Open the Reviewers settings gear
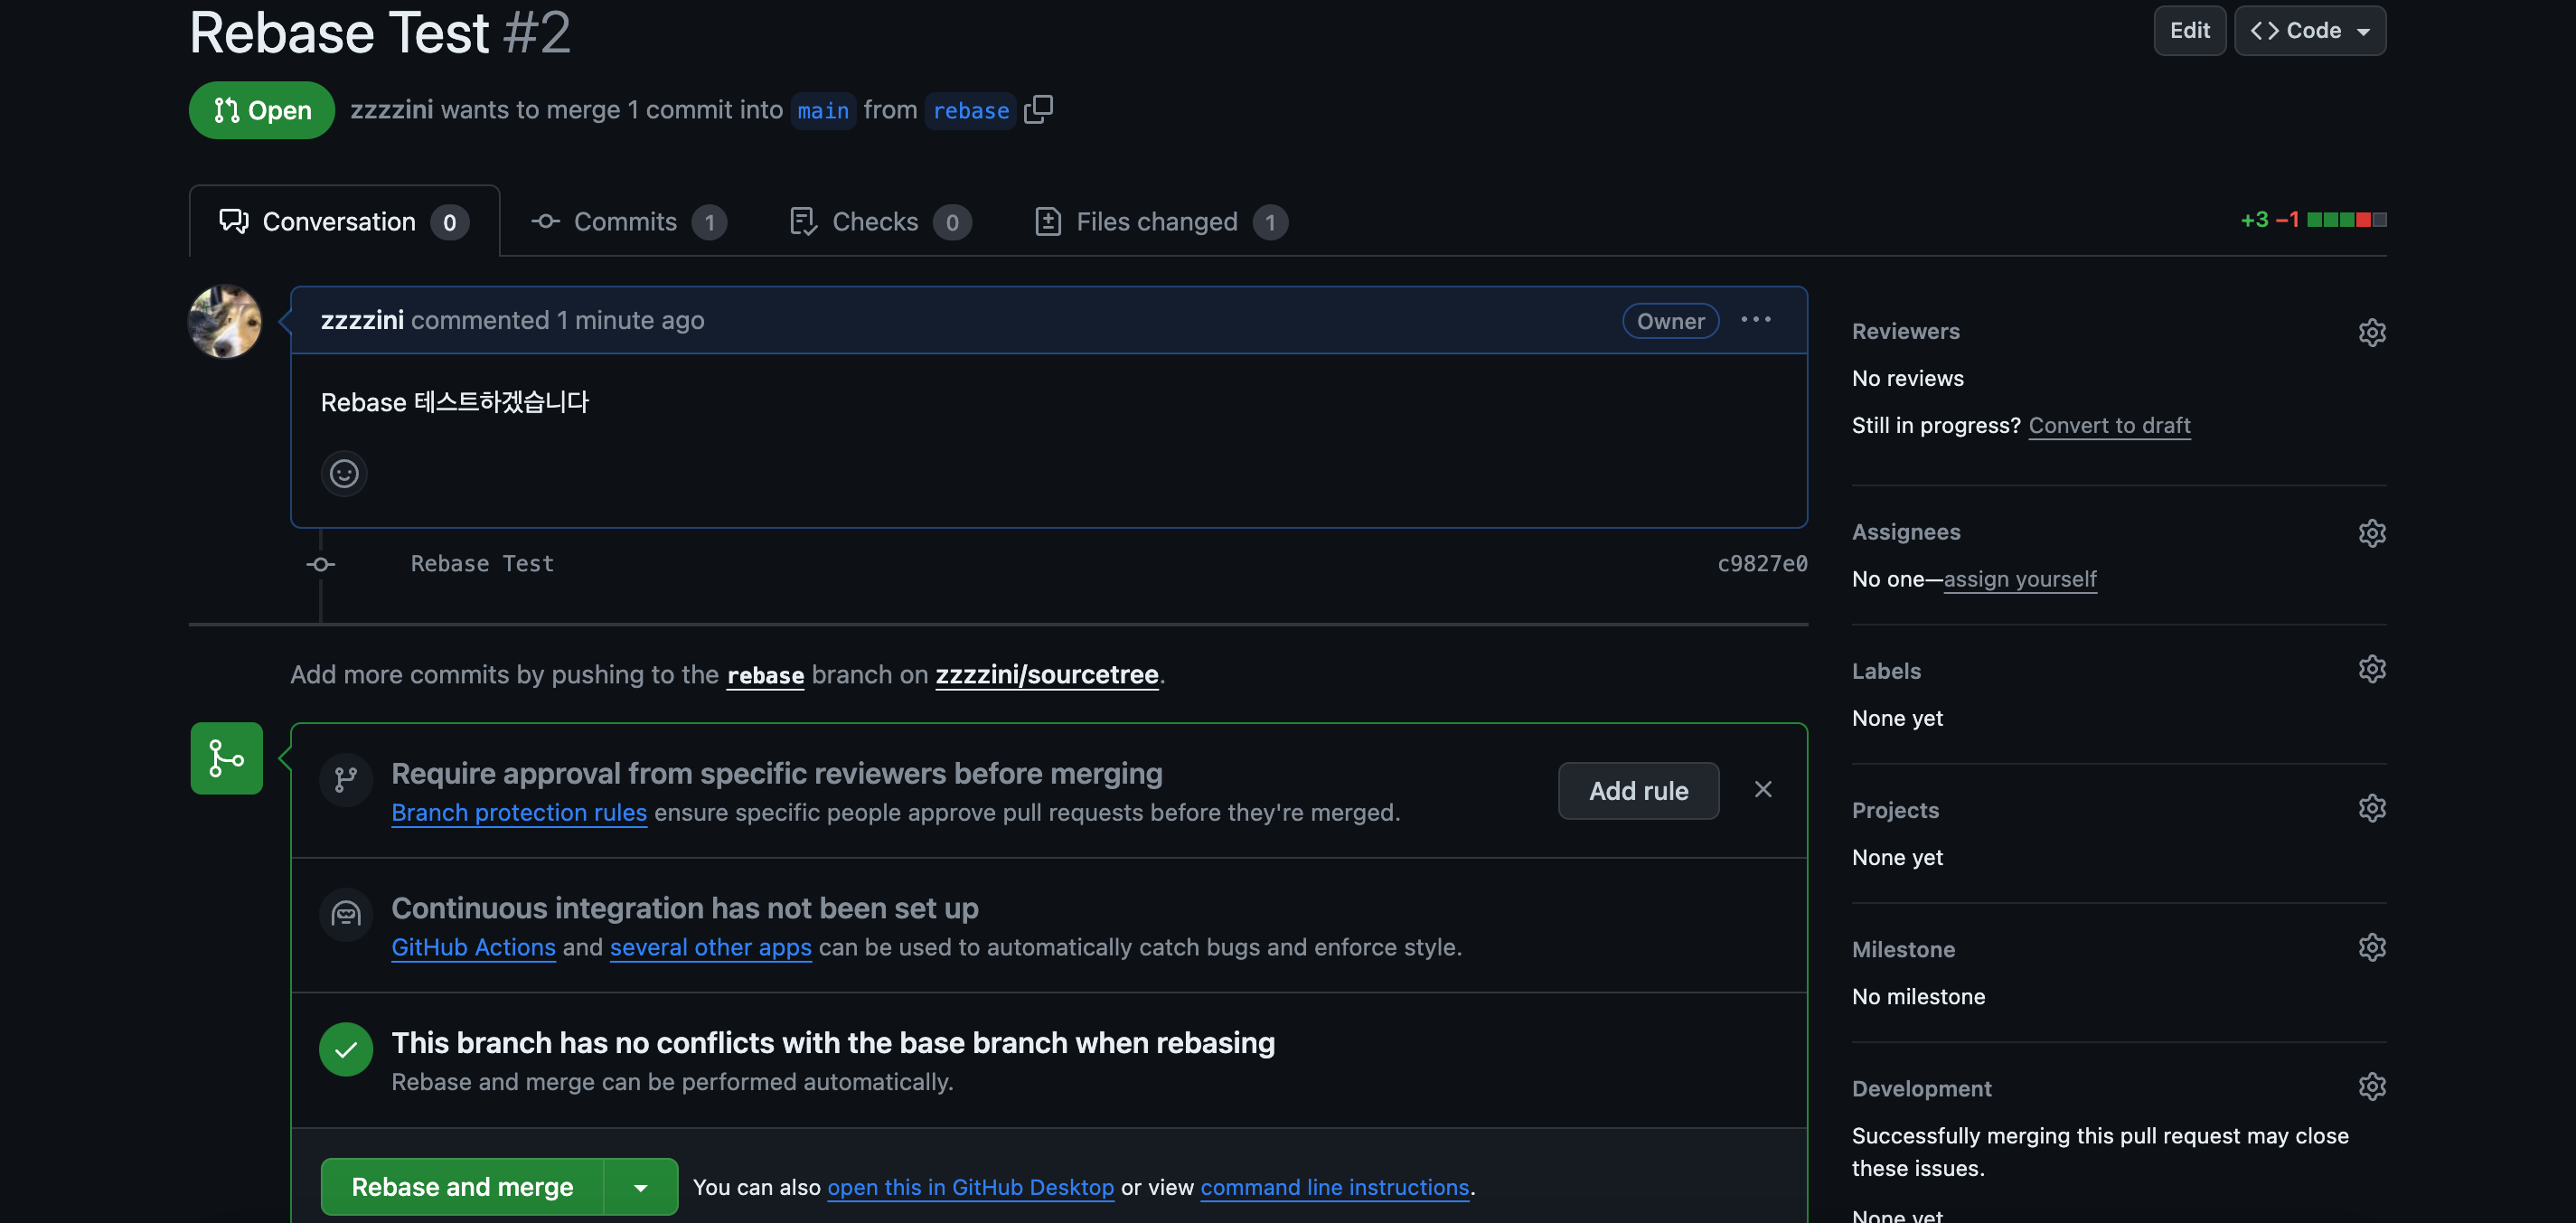Viewport: 2576px width, 1223px height. tap(2372, 332)
